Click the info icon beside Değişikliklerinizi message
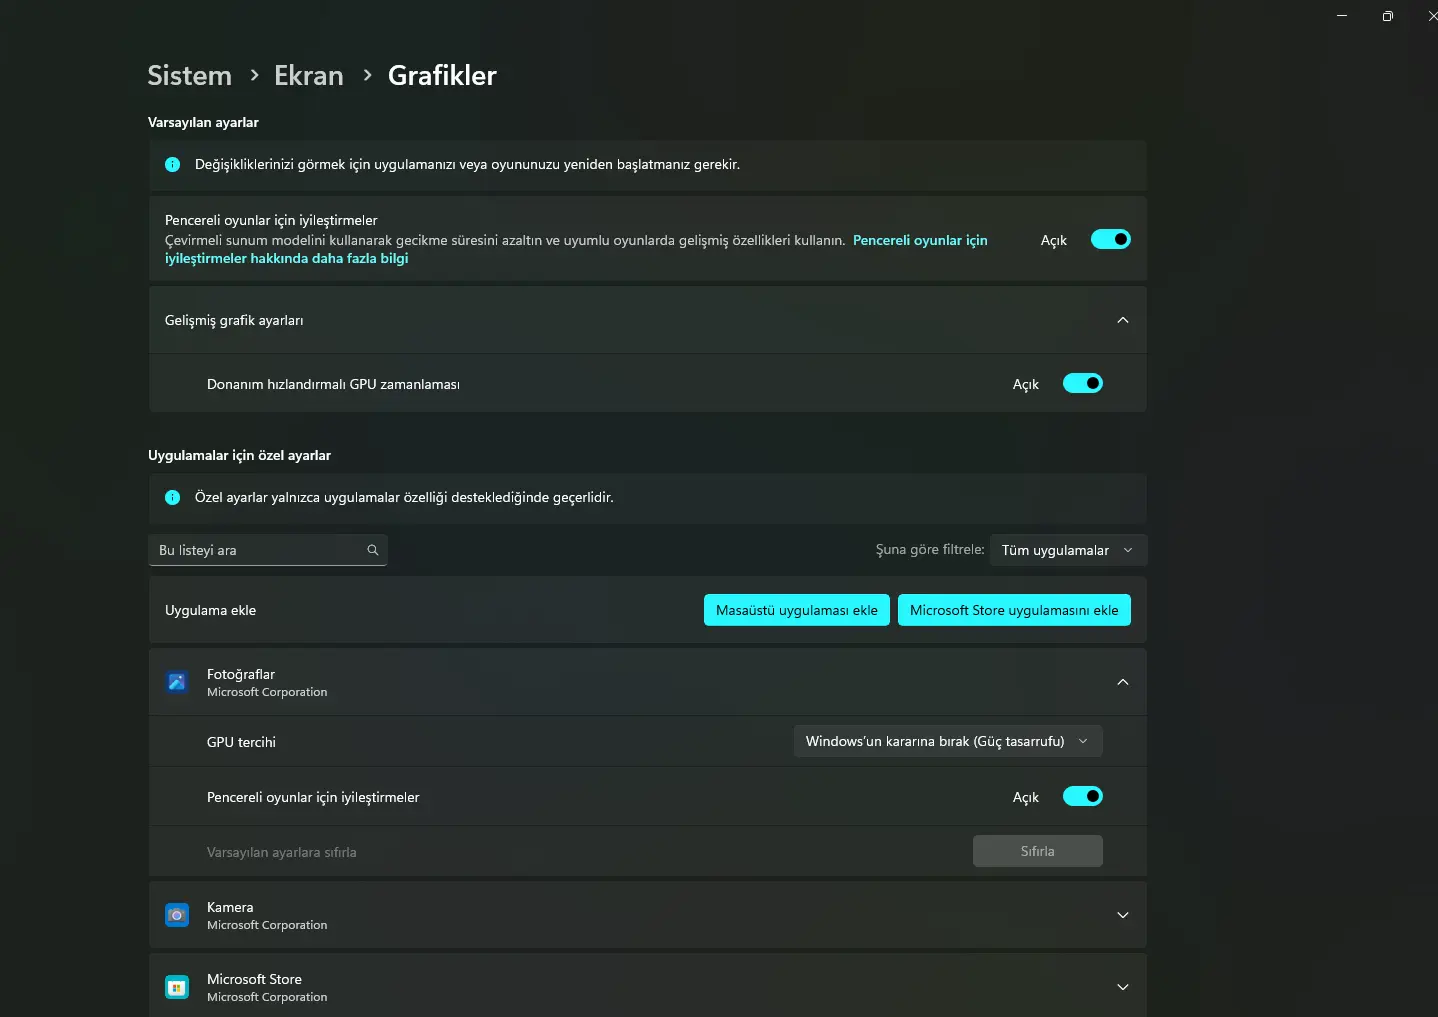Image resolution: width=1438 pixels, height=1017 pixels. [172, 164]
